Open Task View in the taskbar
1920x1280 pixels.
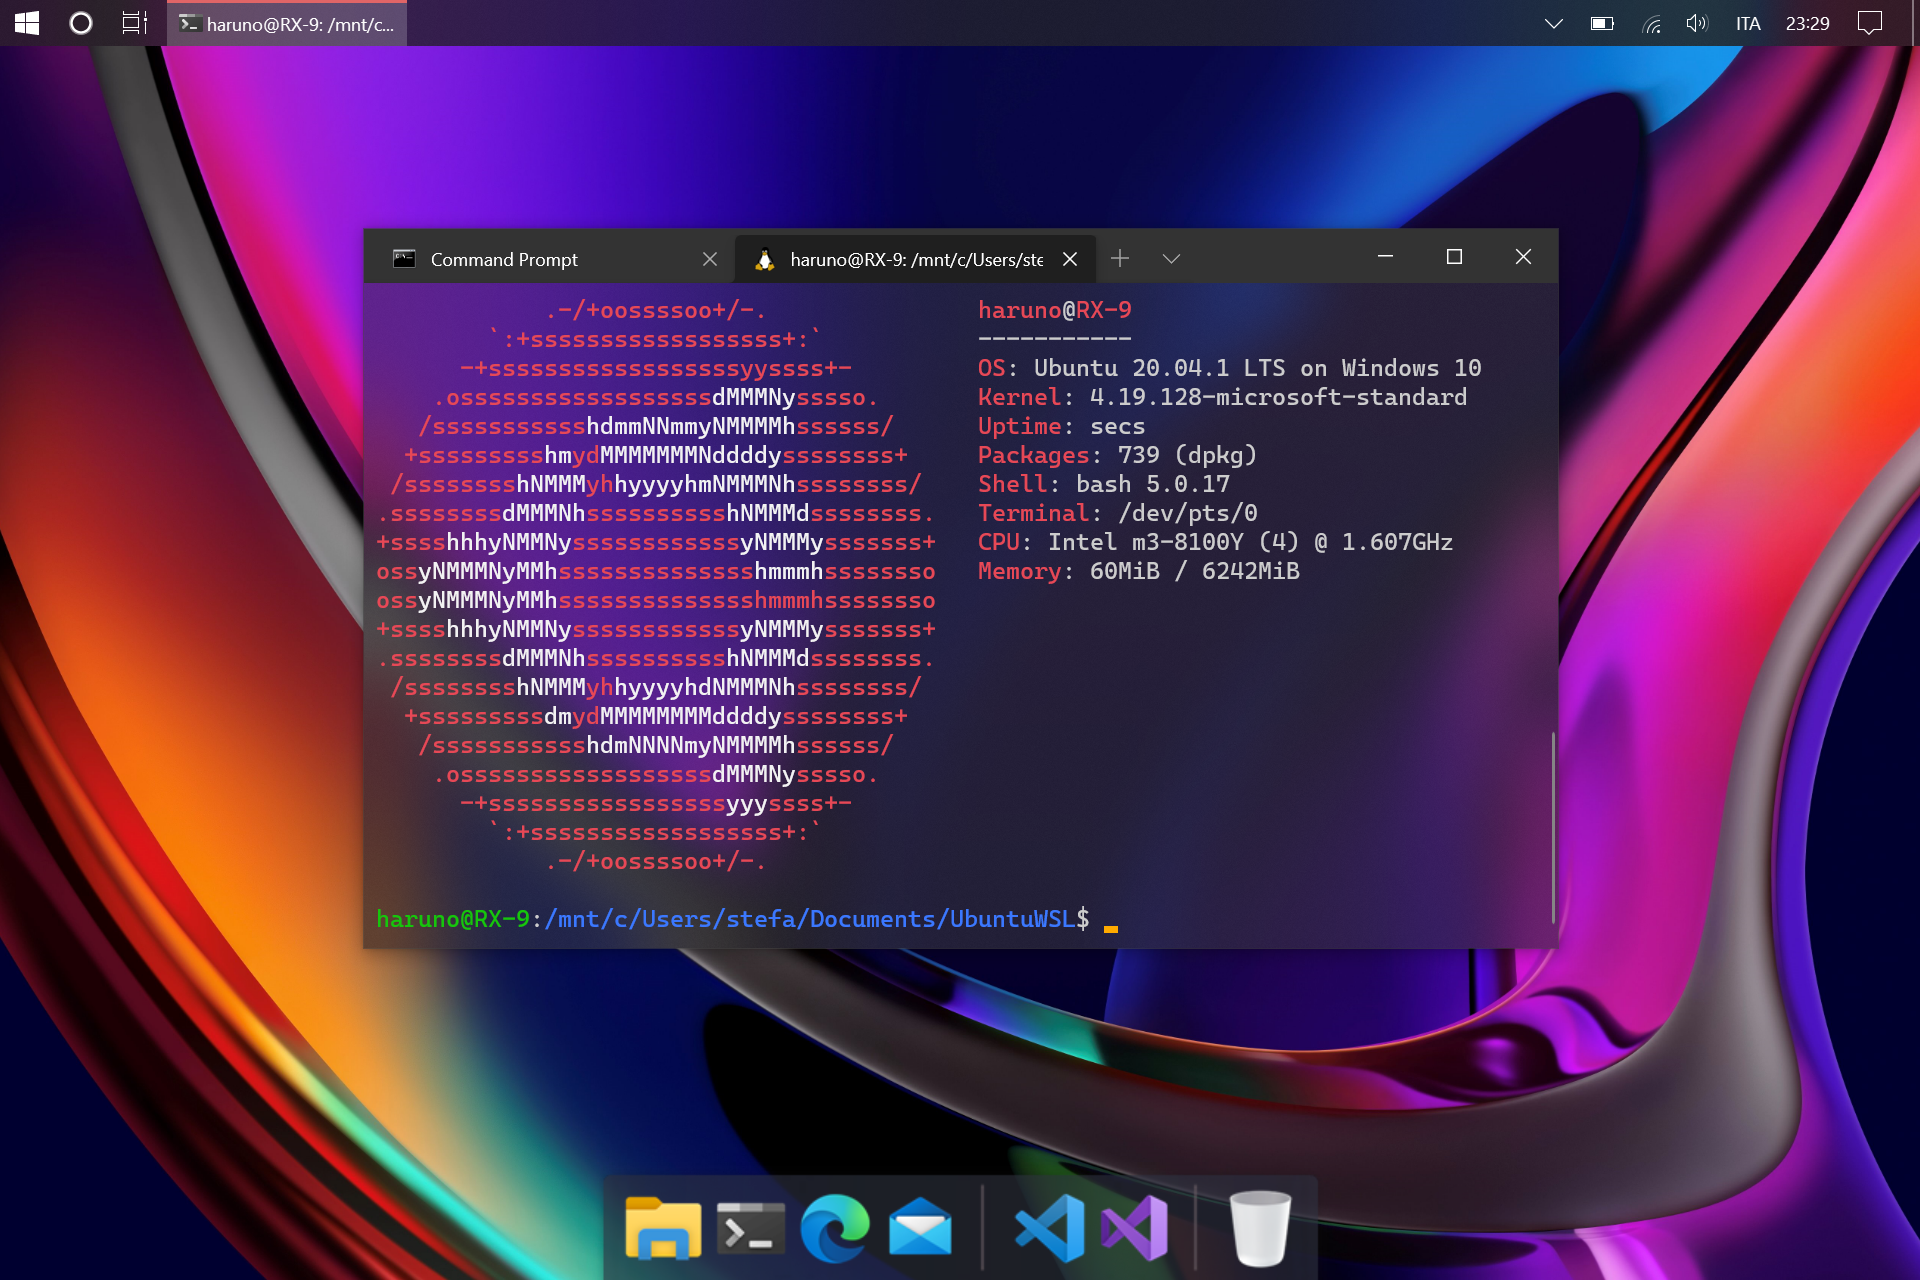point(134,23)
